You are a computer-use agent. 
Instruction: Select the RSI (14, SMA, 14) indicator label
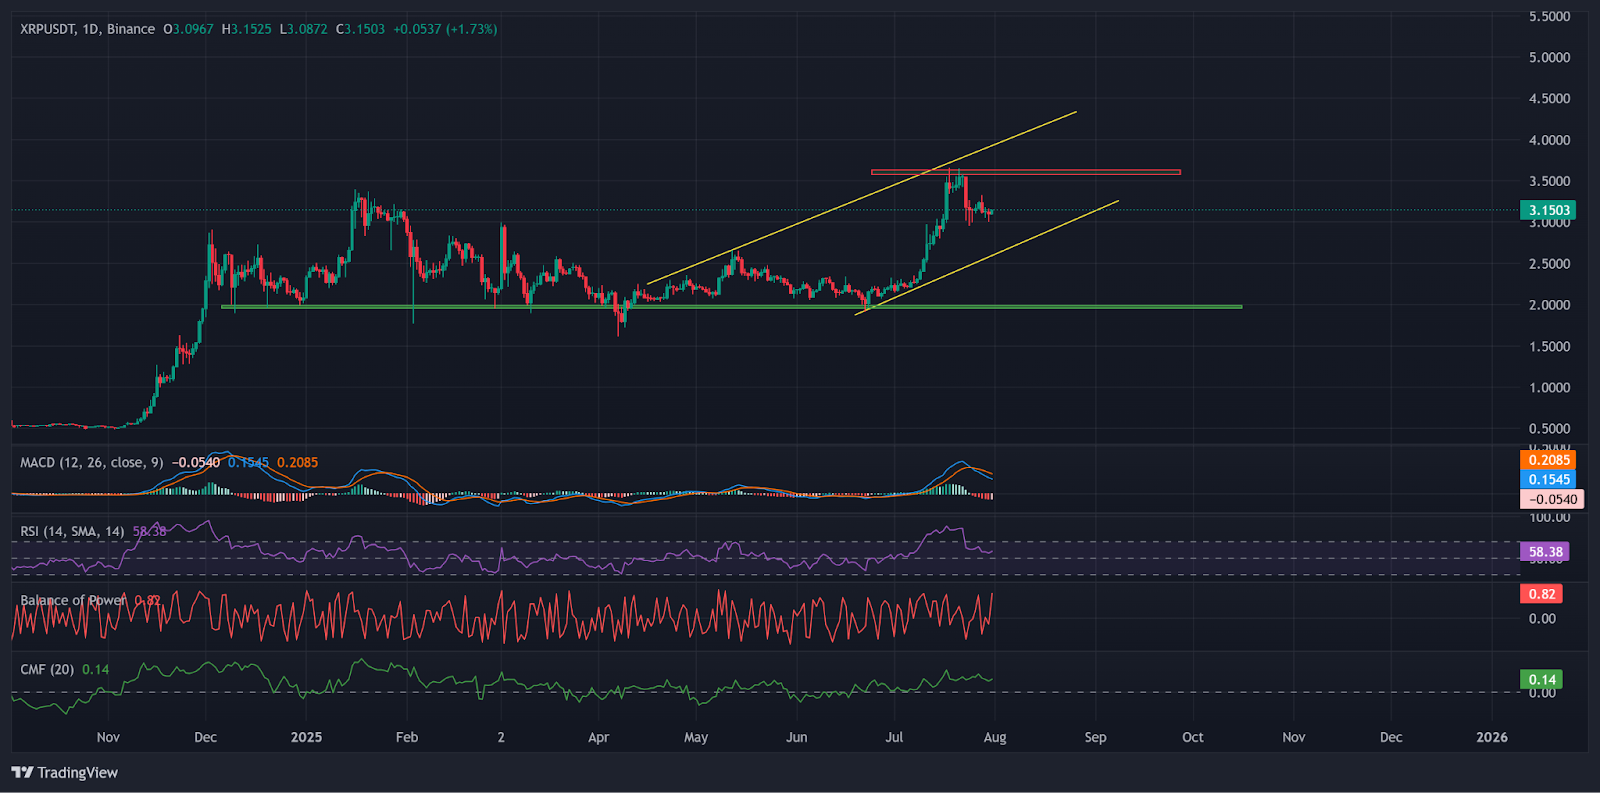pos(72,531)
